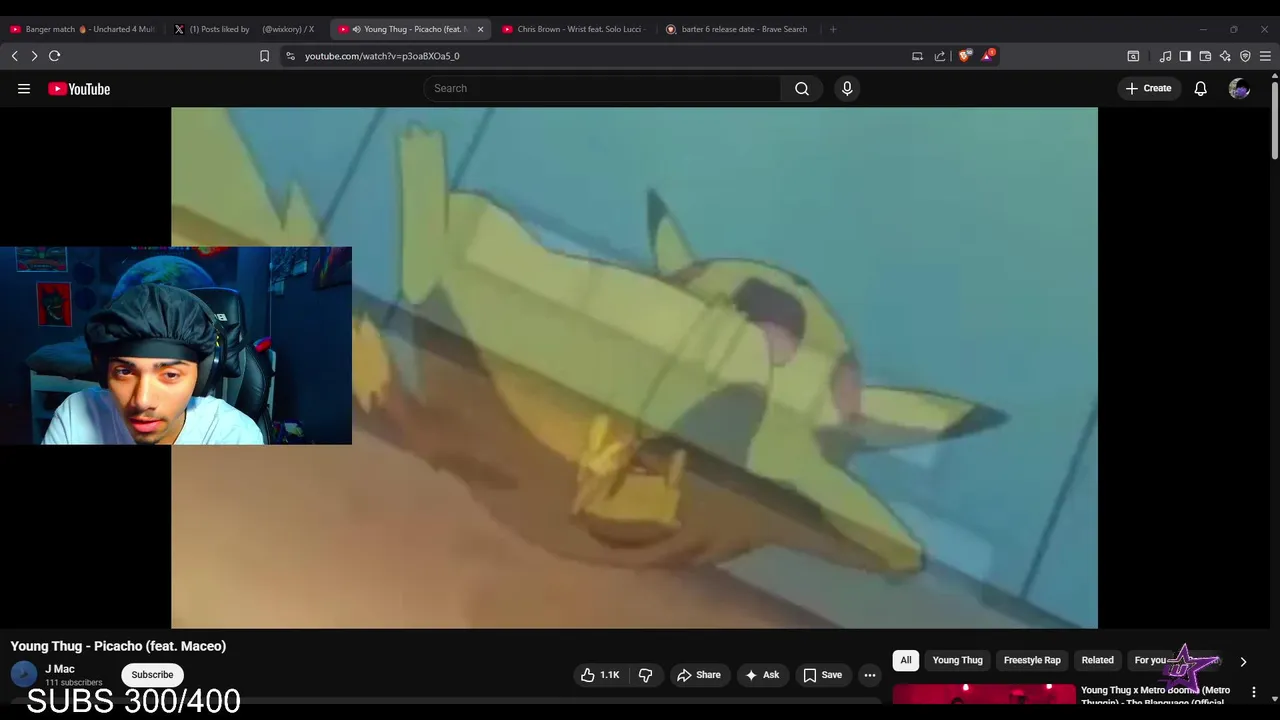Screen dimensions: 1280x720
Task: Switch to the Chris Brown - Wrist tab
Action: pos(574,29)
